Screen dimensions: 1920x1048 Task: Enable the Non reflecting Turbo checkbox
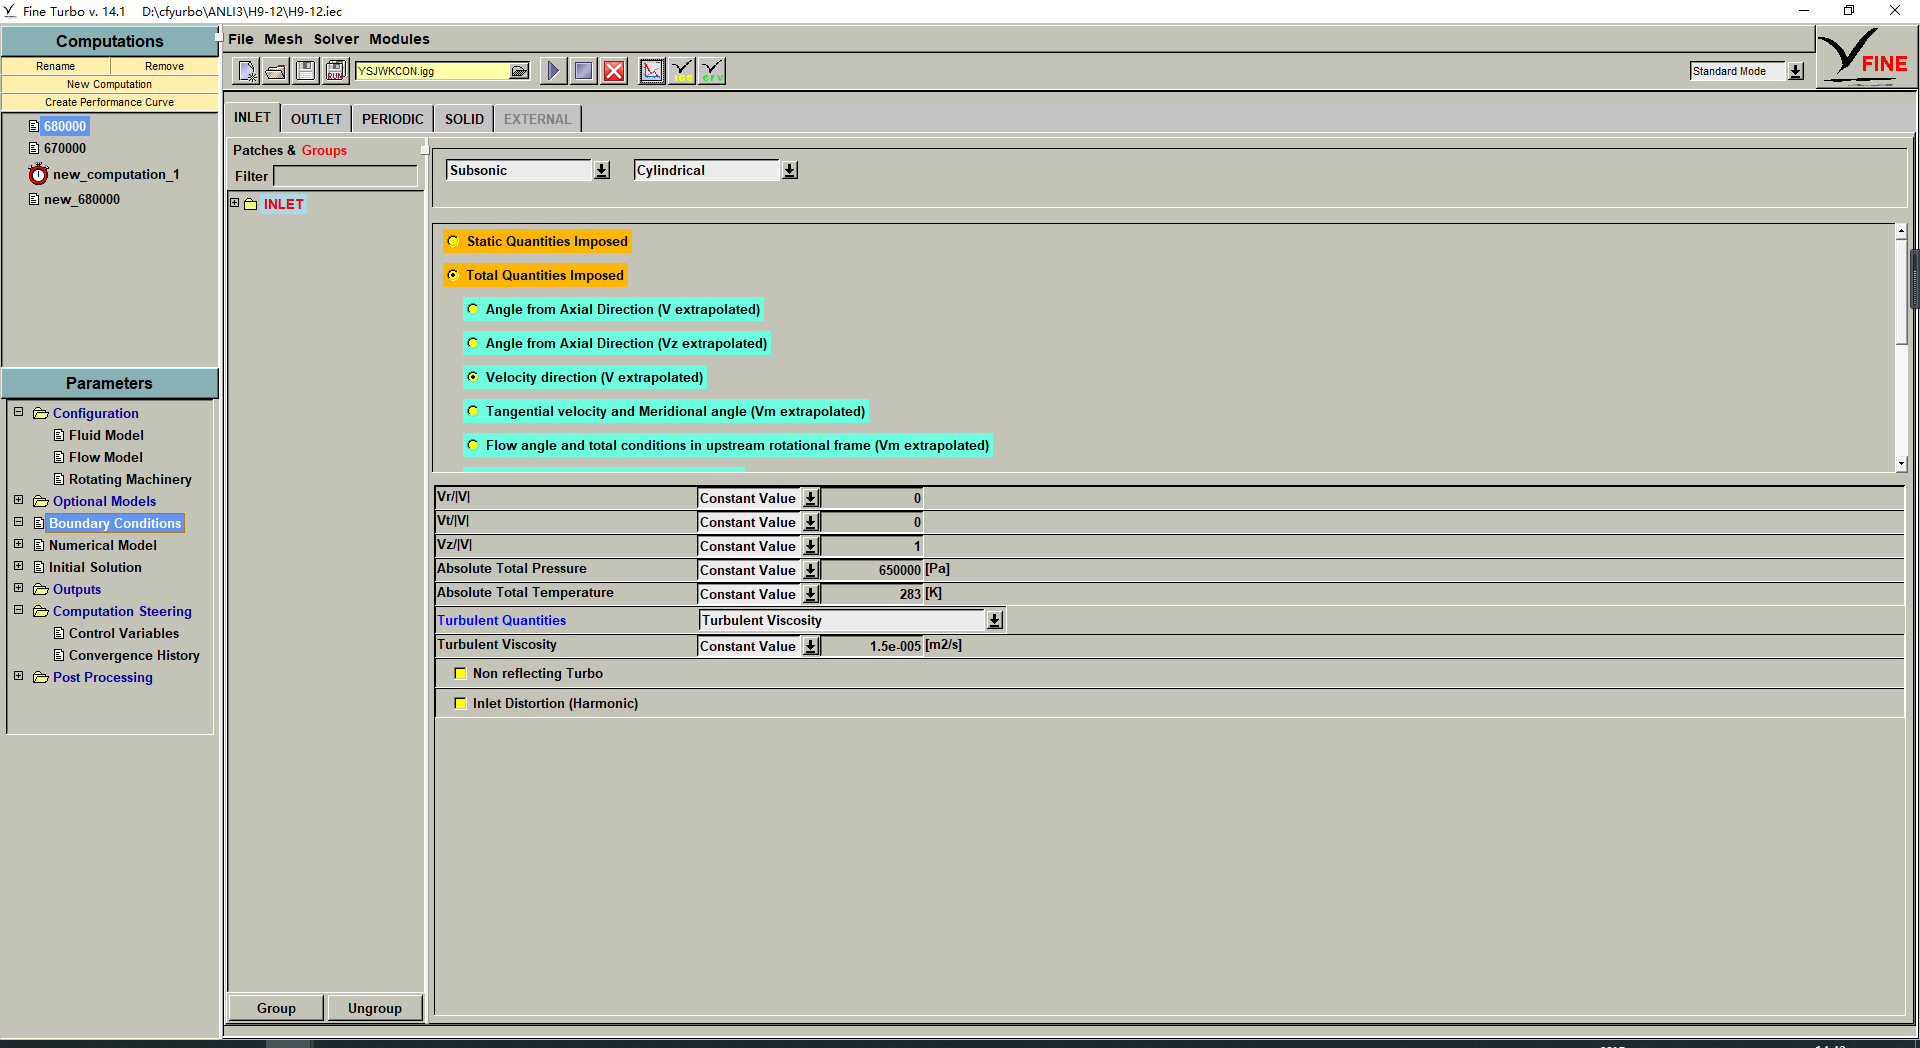[460, 673]
